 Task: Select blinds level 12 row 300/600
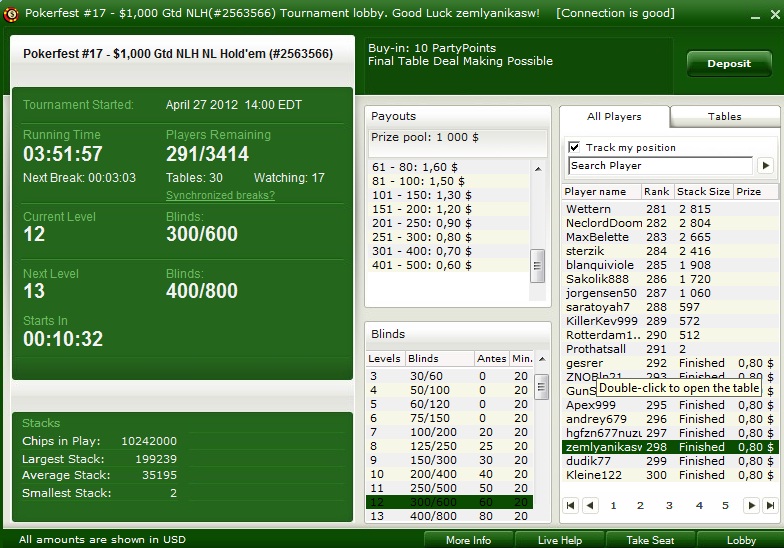point(450,502)
